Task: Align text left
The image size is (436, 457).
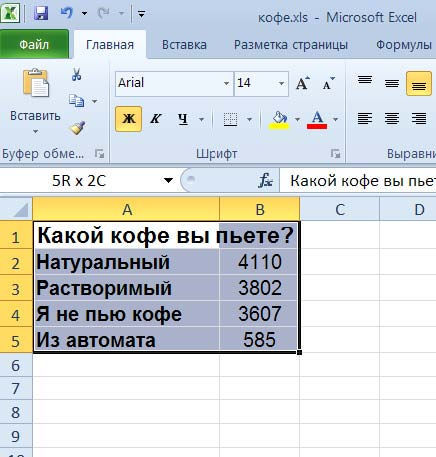Action: coord(365,118)
